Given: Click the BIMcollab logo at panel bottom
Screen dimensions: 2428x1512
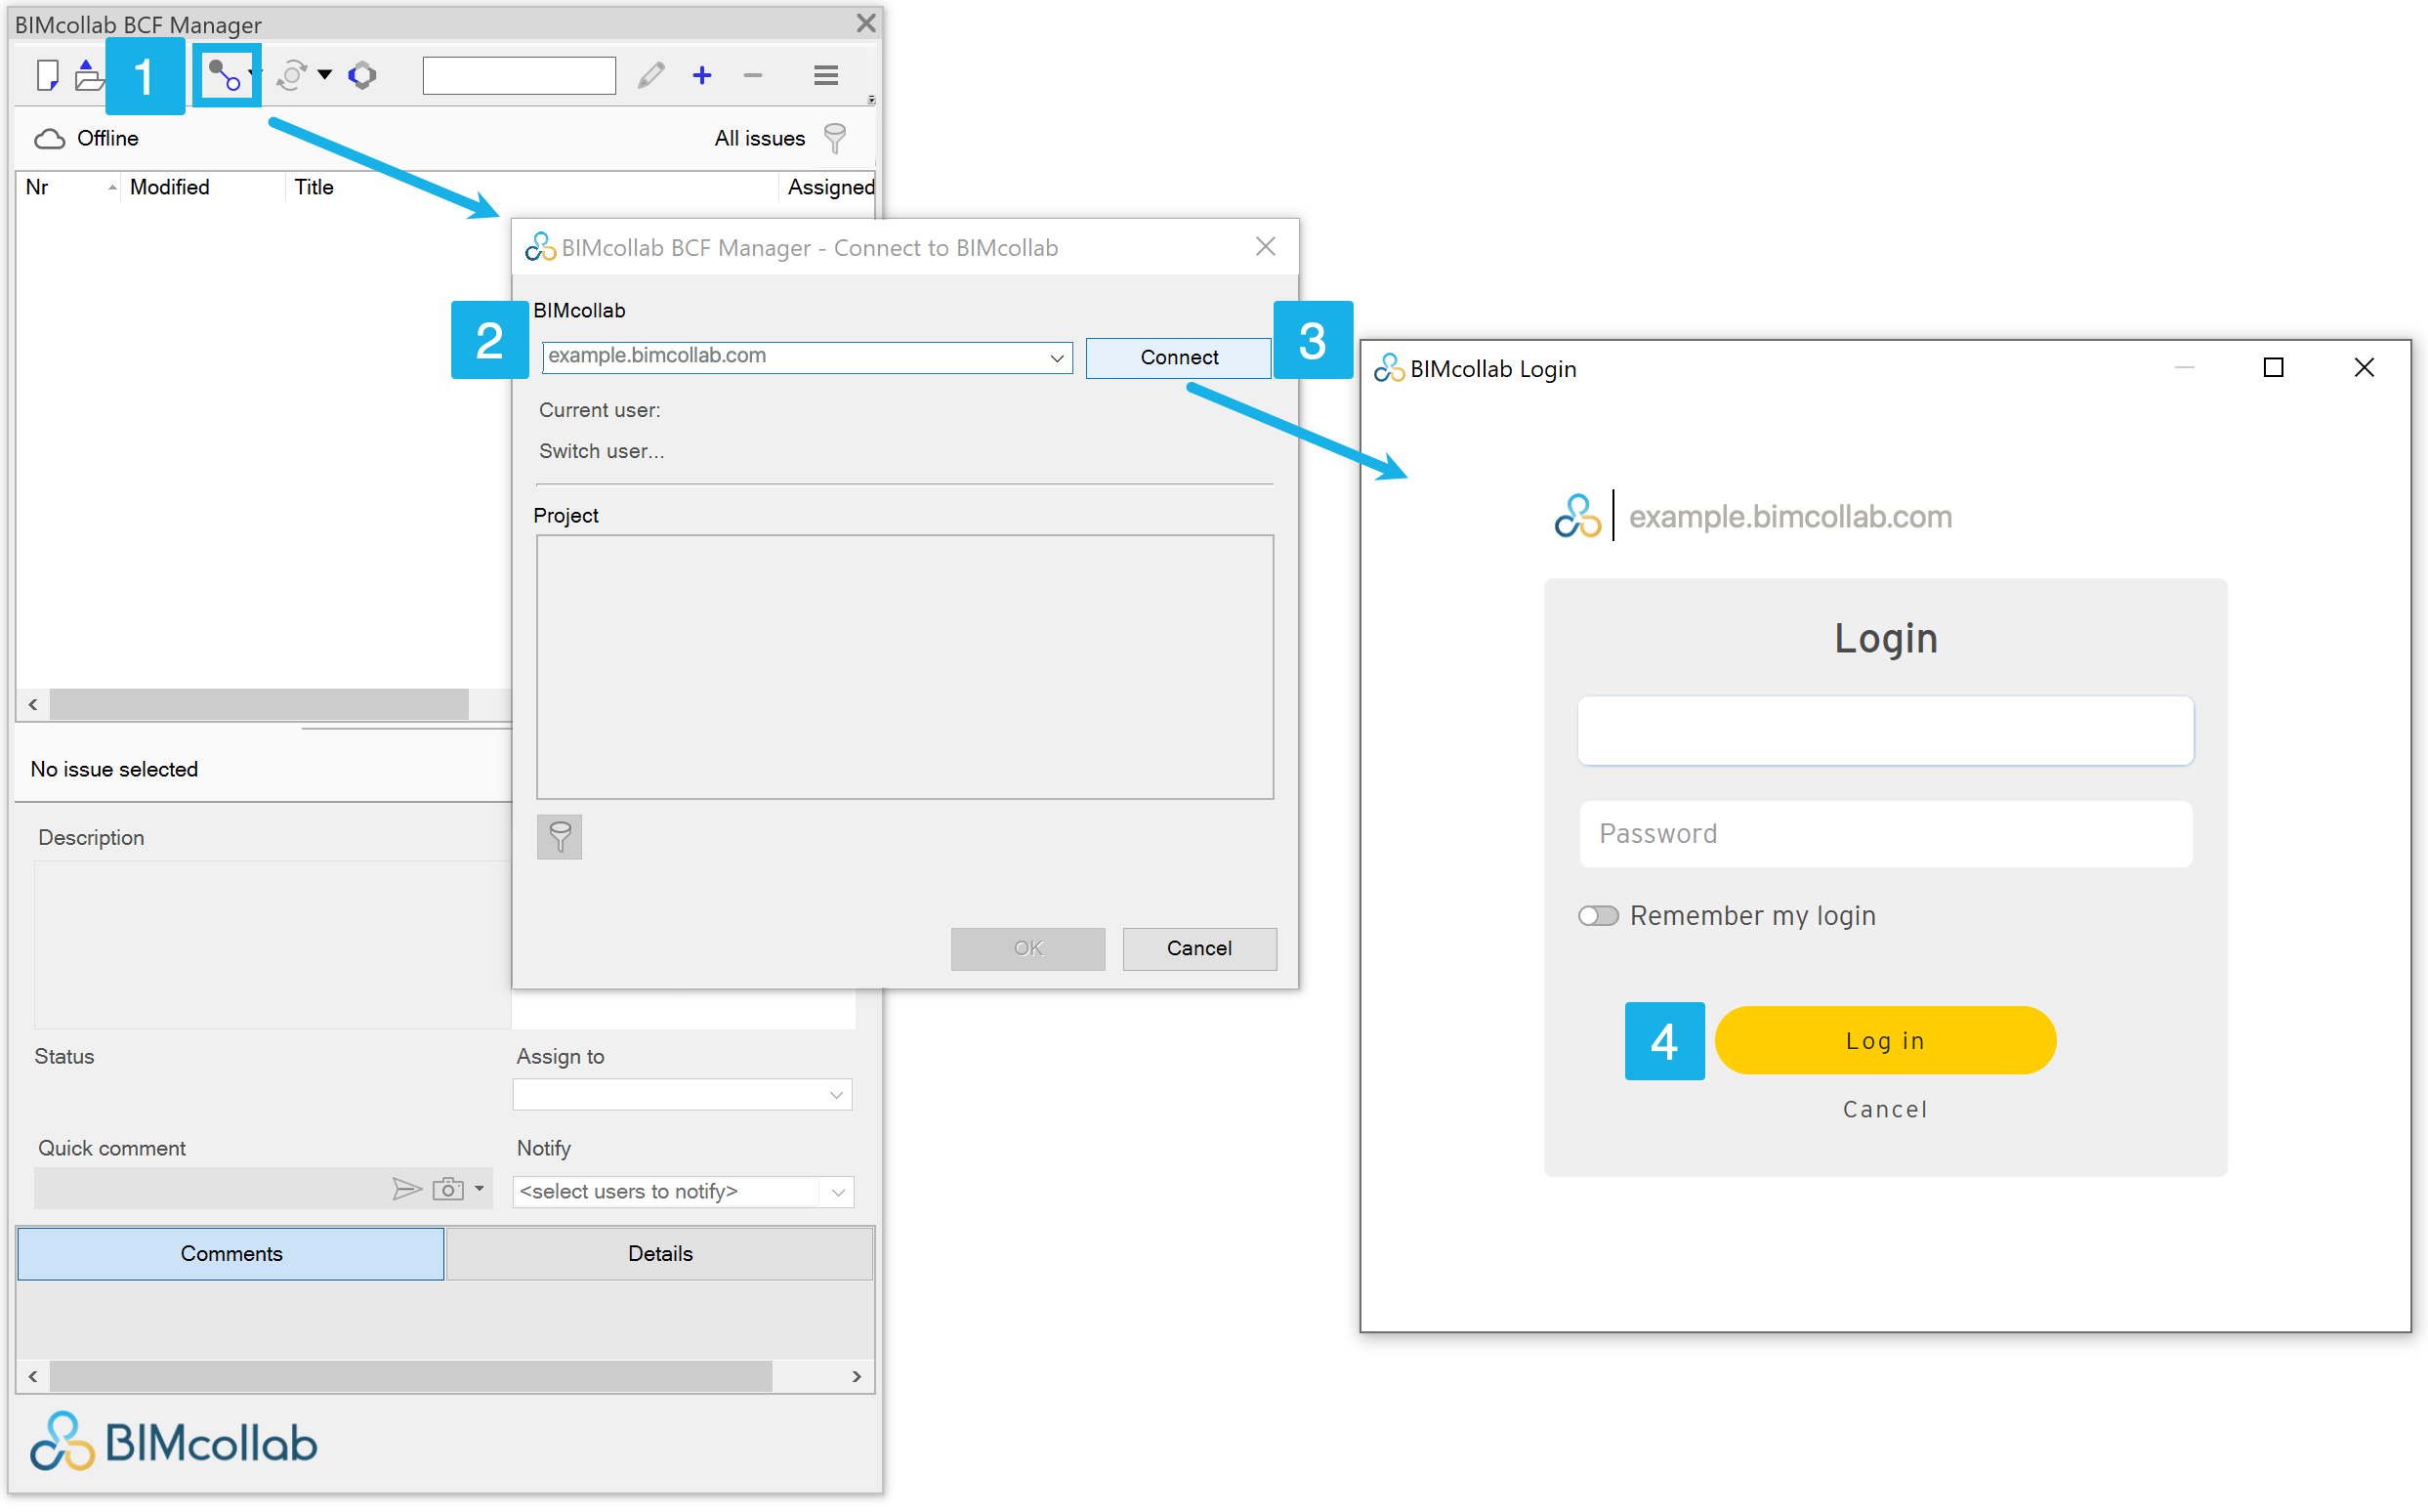Looking at the screenshot, I should [x=173, y=1442].
